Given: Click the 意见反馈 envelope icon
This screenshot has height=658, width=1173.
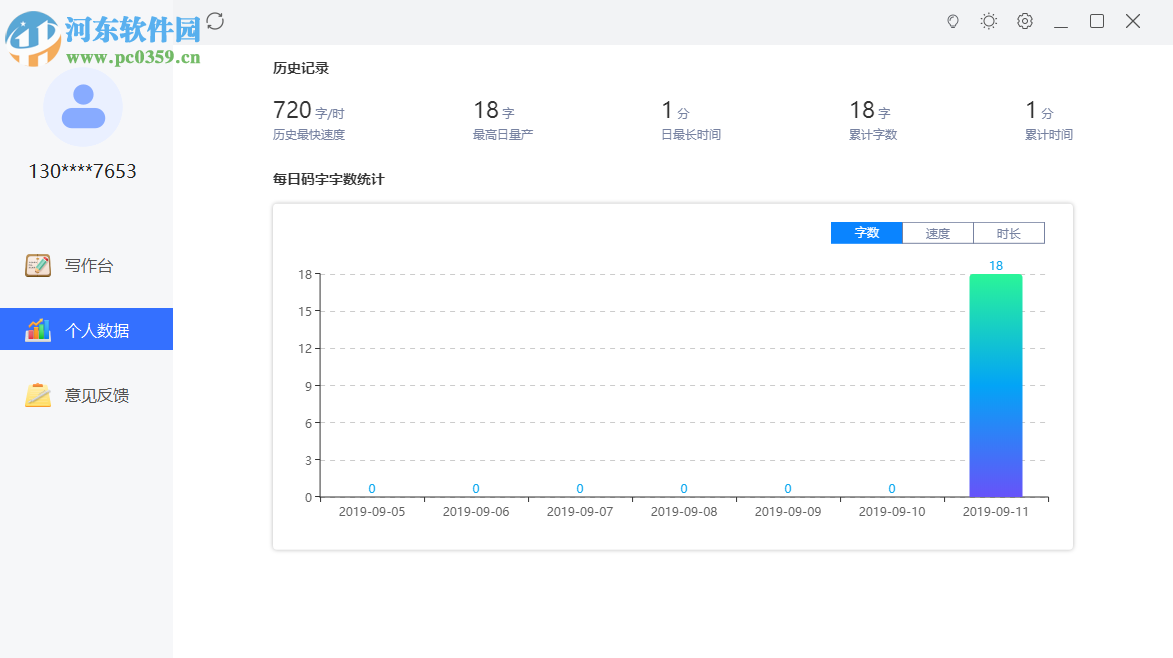Looking at the screenshot, I should [38, 395].
